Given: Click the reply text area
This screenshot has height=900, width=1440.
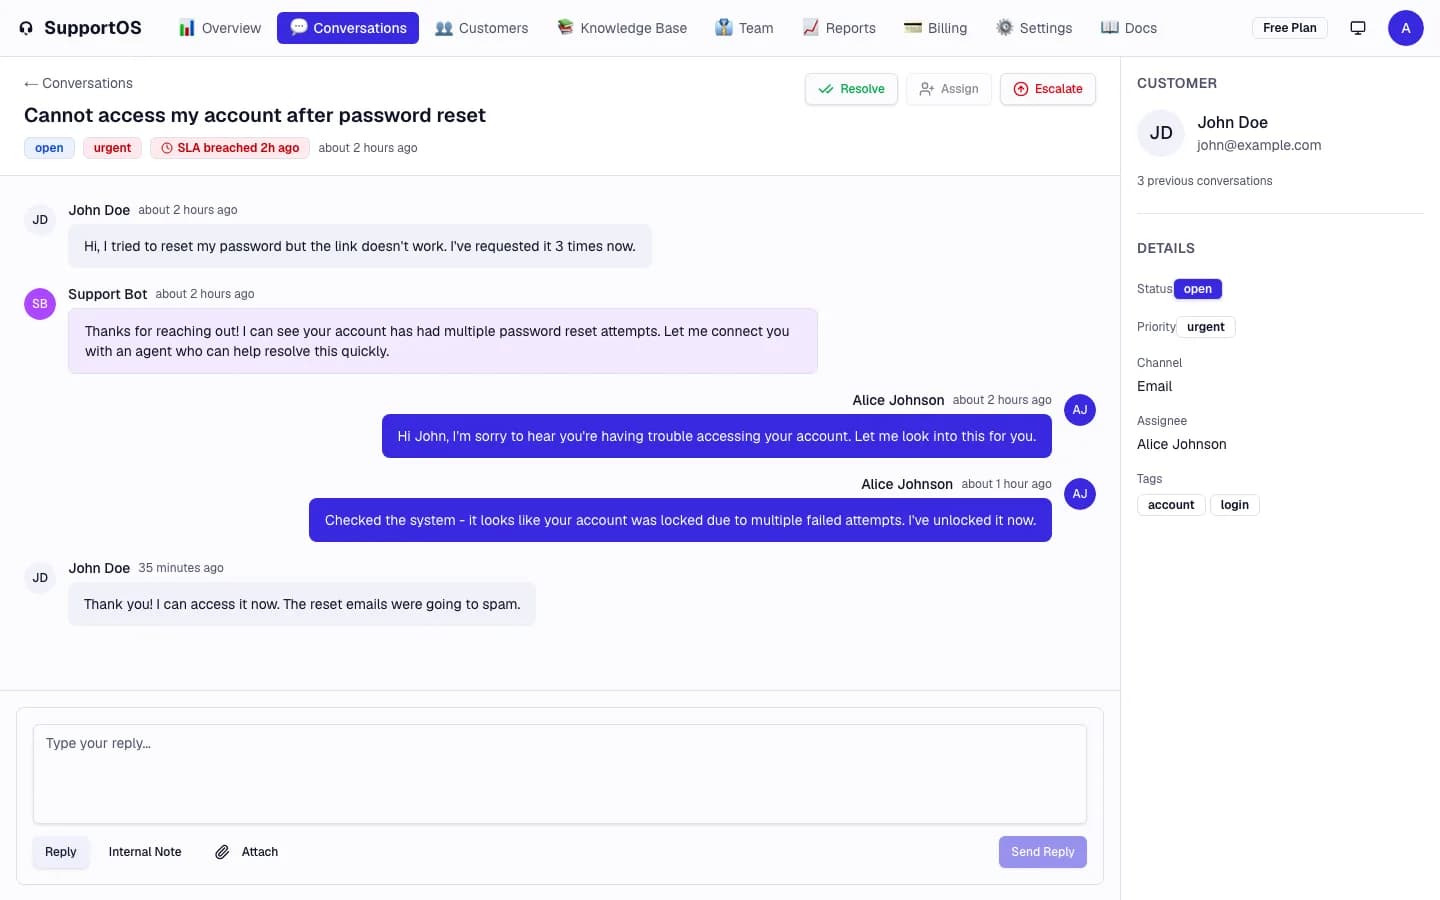Looking at the screenshot, I should coord(560,774).
